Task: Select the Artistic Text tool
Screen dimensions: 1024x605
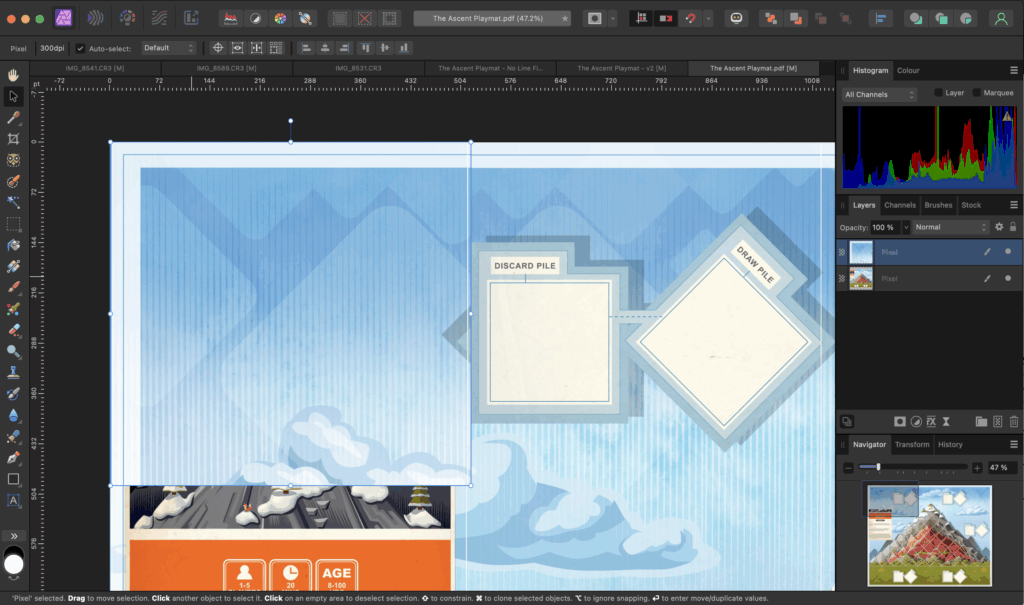Action: coord(13,500)
